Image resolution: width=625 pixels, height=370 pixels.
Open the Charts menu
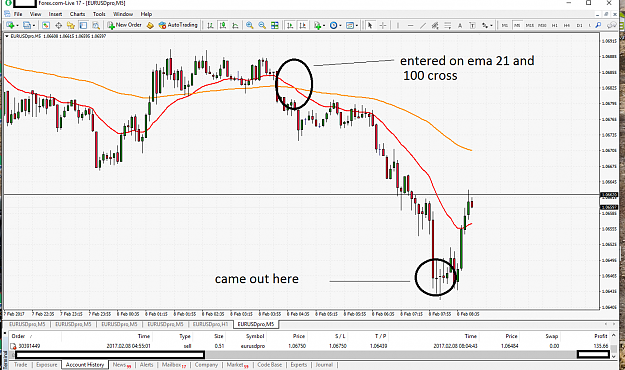click(77, 14)
